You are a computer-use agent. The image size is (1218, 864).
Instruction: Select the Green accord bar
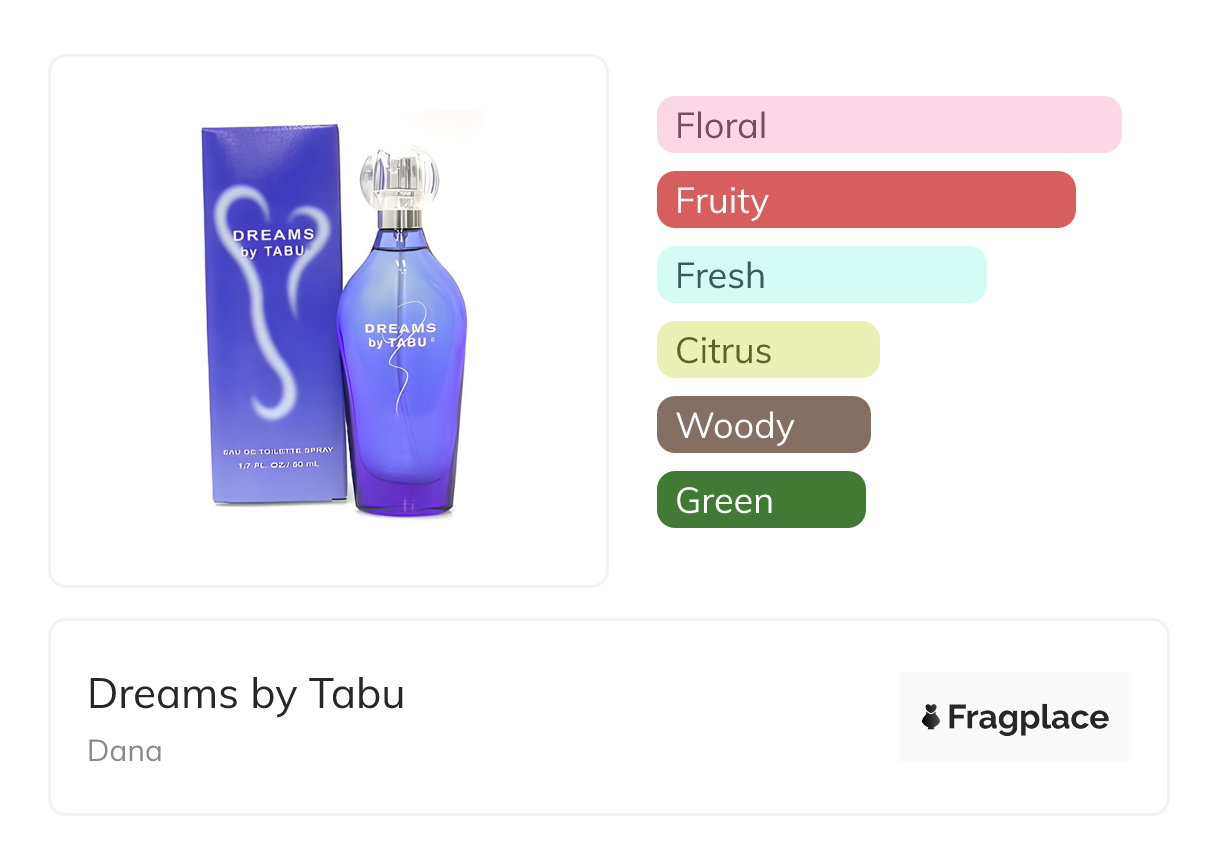coord(760,500)
